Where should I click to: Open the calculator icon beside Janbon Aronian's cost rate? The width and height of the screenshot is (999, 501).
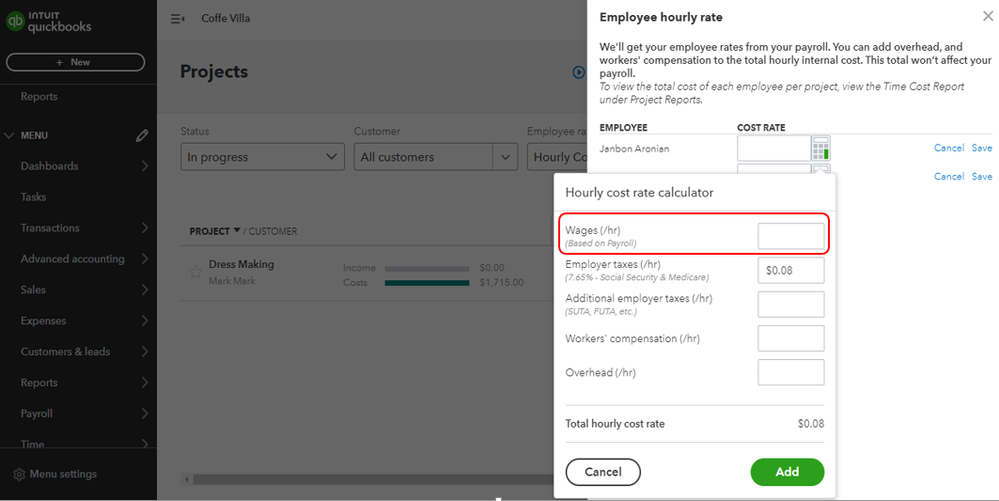[821, 149]
